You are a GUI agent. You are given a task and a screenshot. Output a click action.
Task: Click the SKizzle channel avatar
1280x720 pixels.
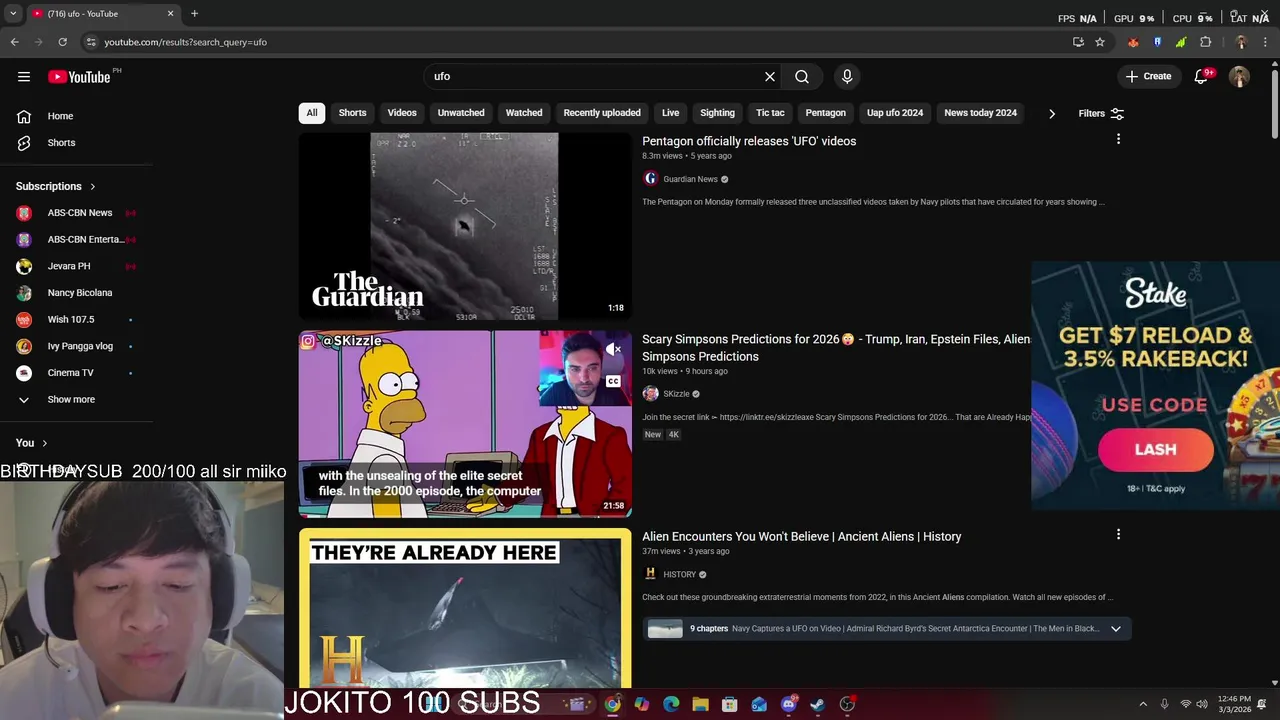pyautogui.click(x=650, y=394)
